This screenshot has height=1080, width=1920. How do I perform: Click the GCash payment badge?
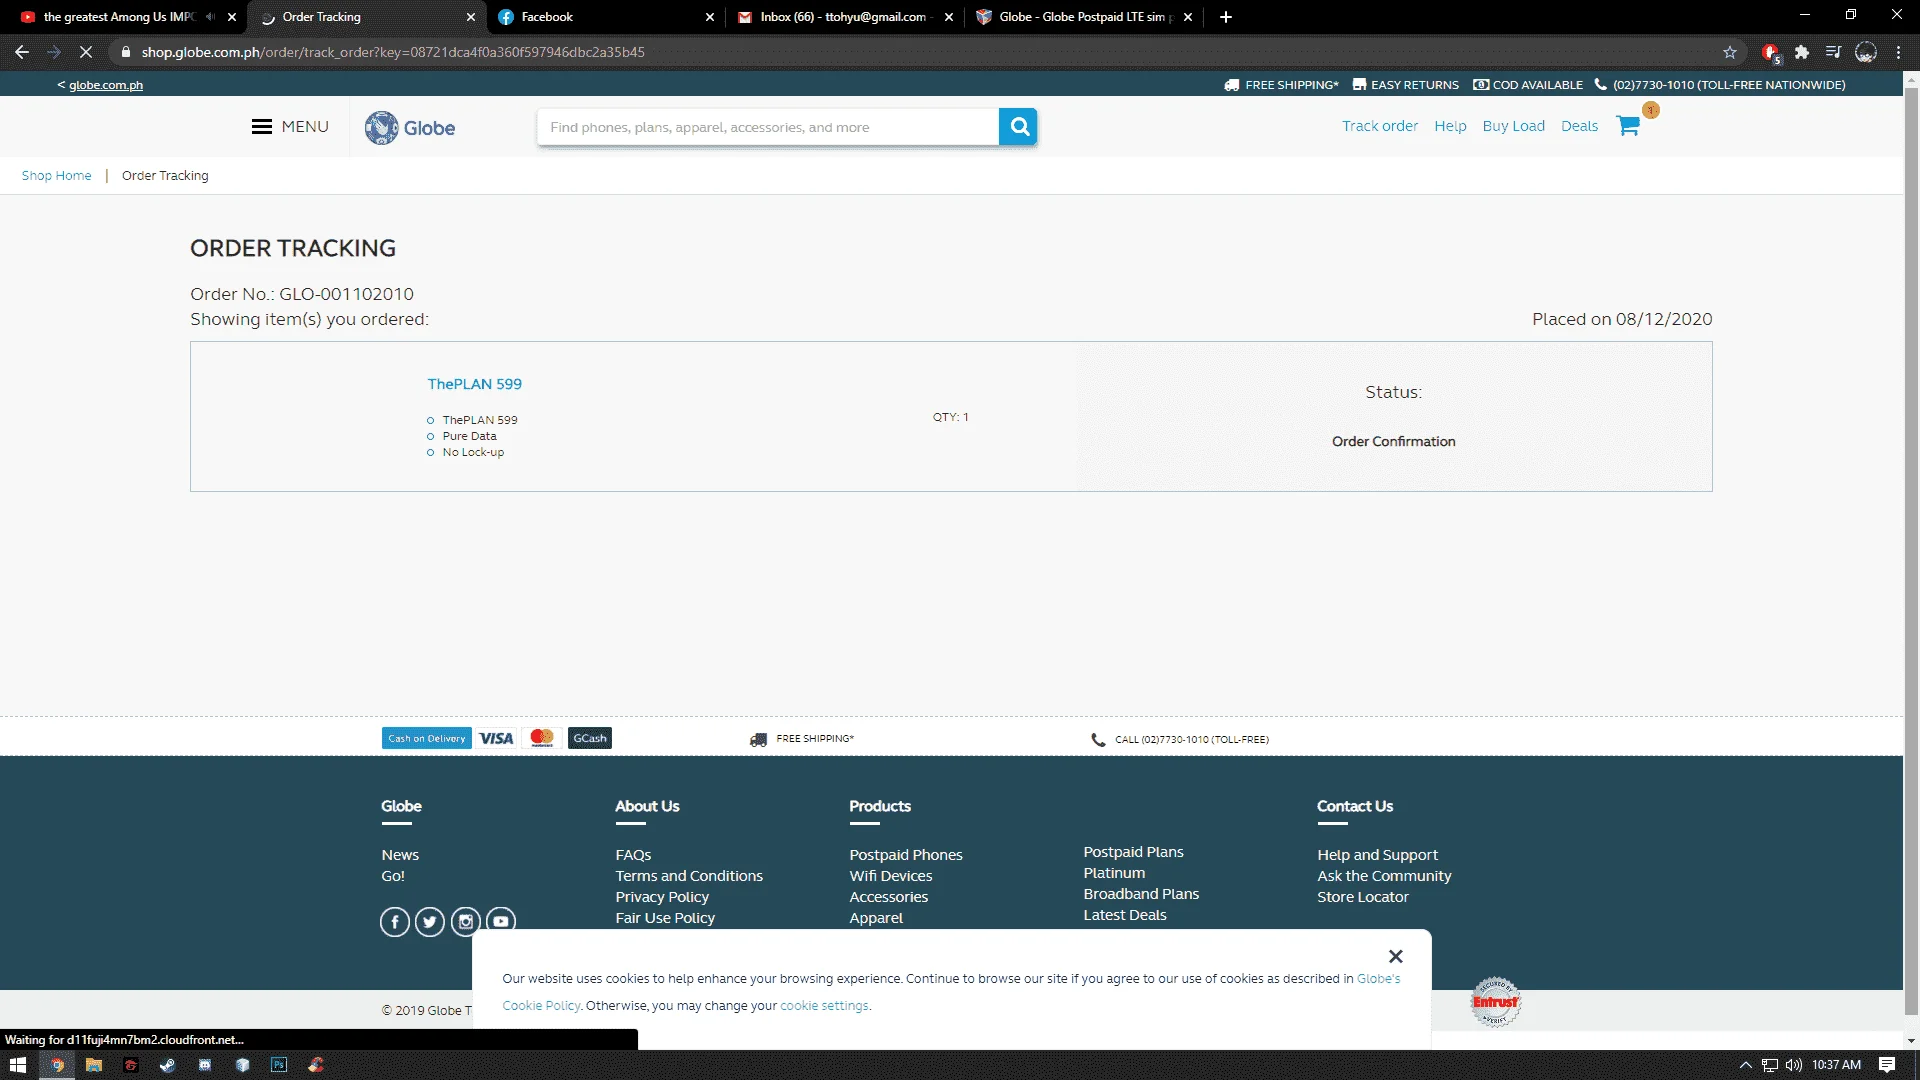click(x=590, y=738)
